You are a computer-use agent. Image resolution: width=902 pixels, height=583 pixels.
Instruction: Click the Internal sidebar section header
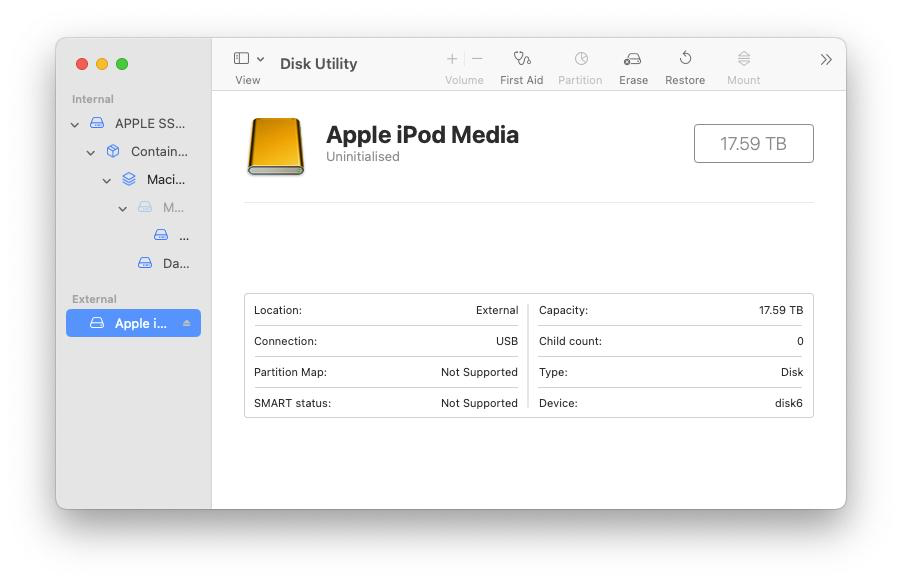[93, 99]
